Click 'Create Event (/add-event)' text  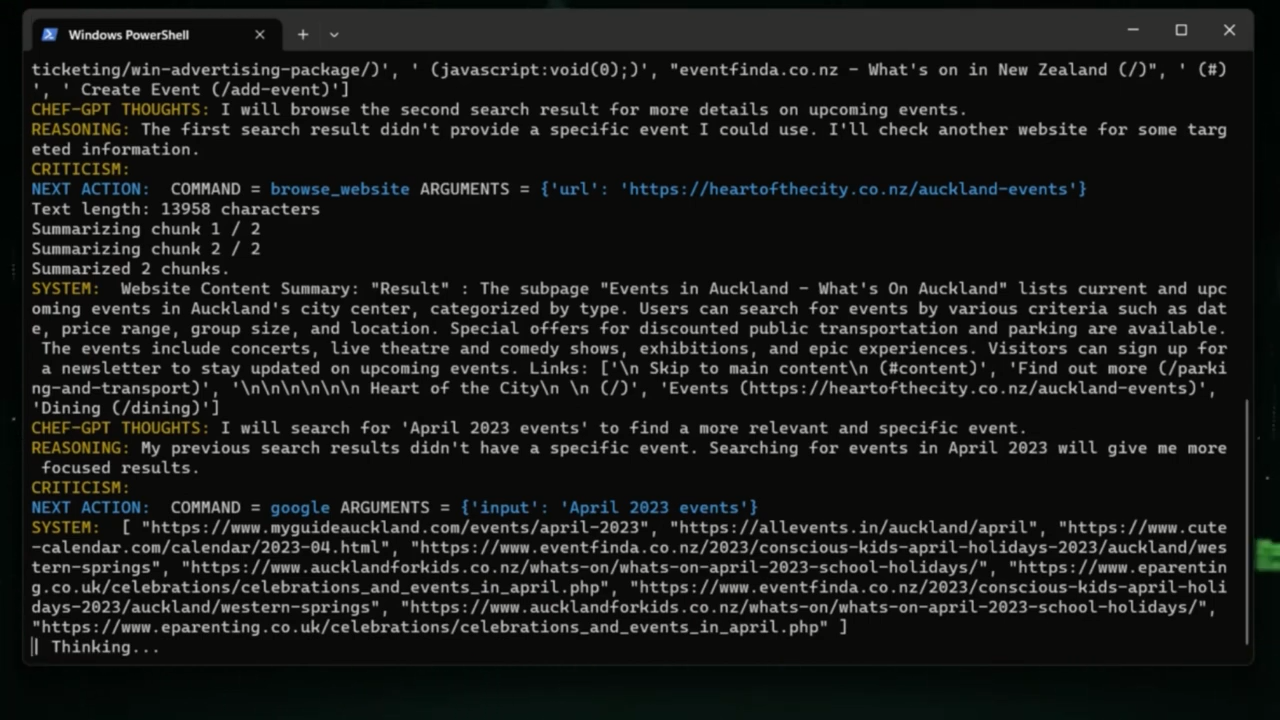[x=210, y=90]
